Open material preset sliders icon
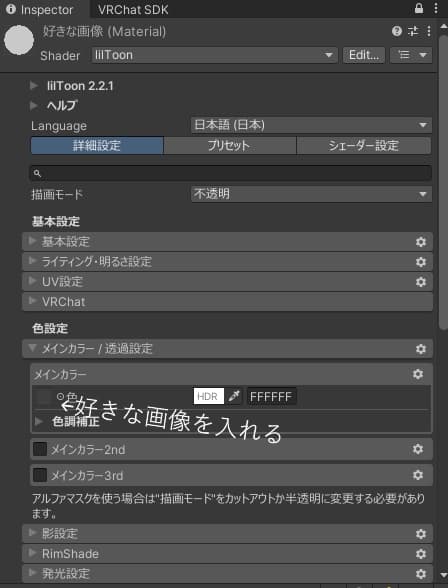 point(413,31)
